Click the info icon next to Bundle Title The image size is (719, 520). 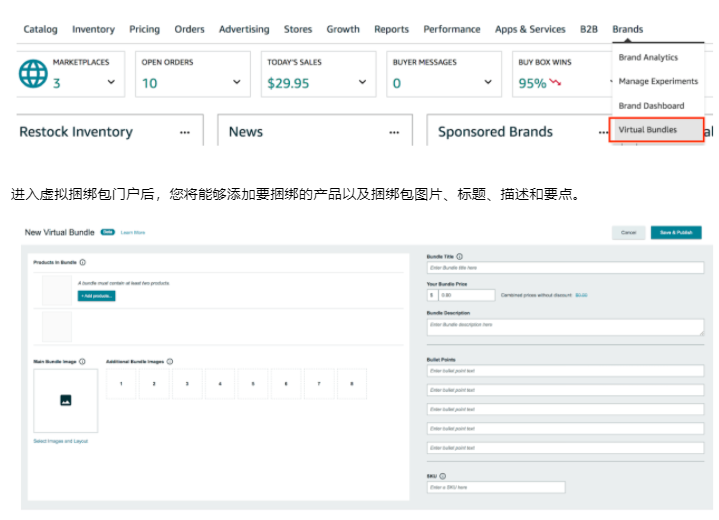[x=459, y=256]
